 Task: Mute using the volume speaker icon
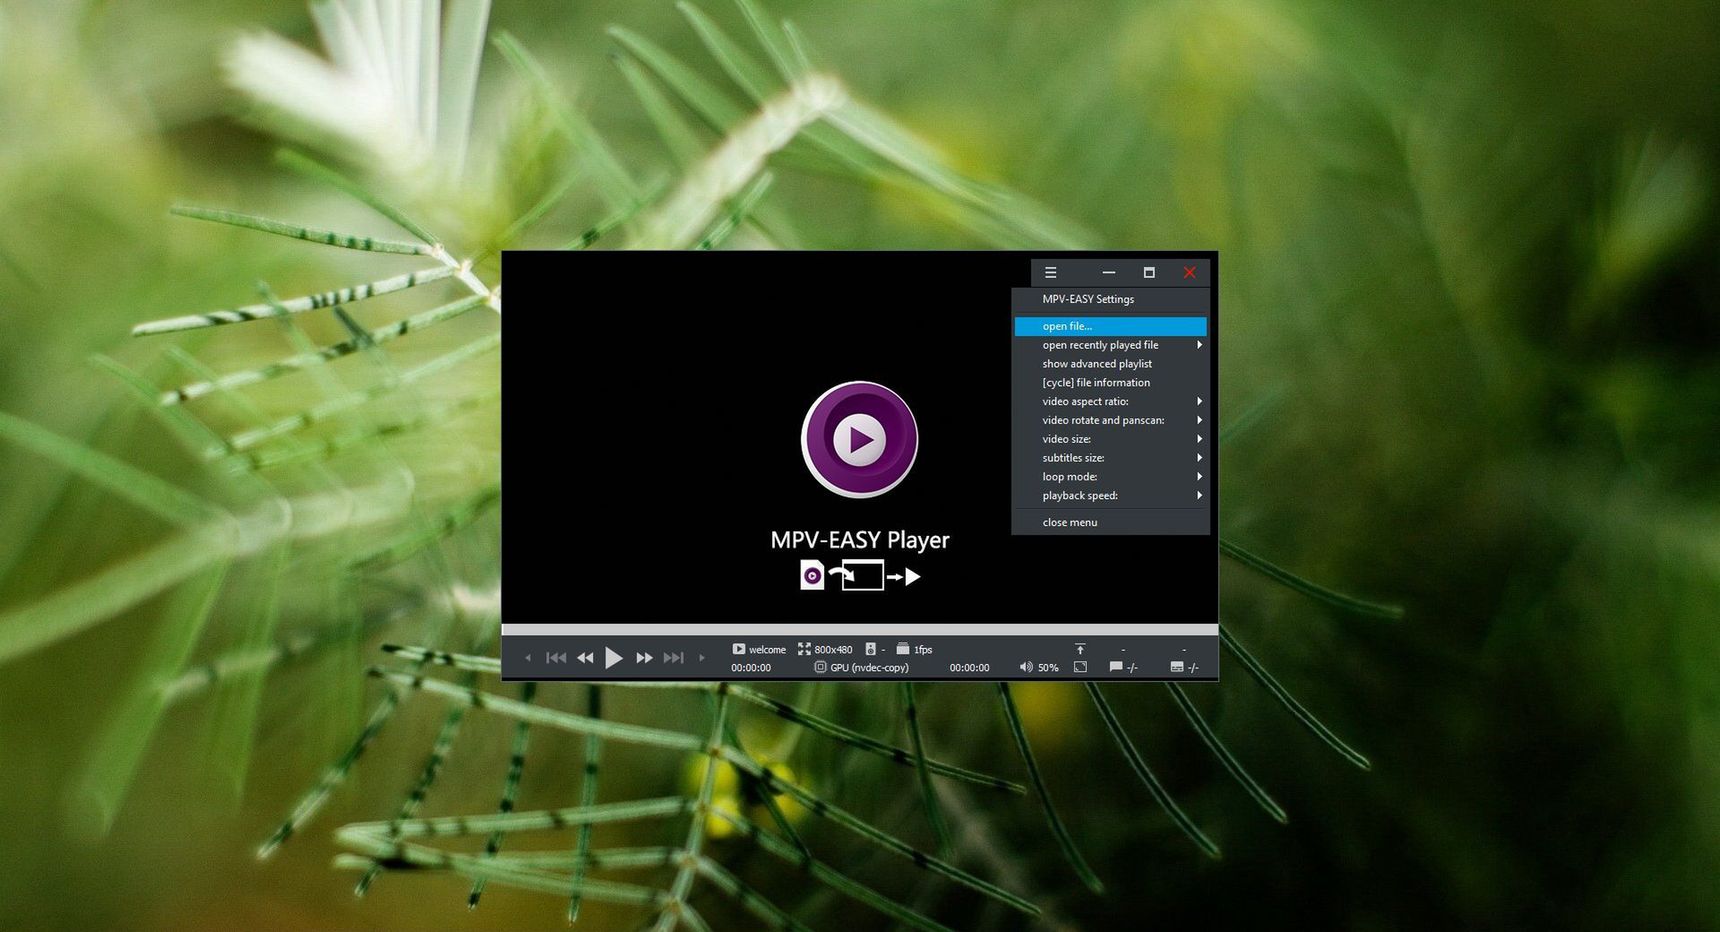click(x=1026, y=667)
